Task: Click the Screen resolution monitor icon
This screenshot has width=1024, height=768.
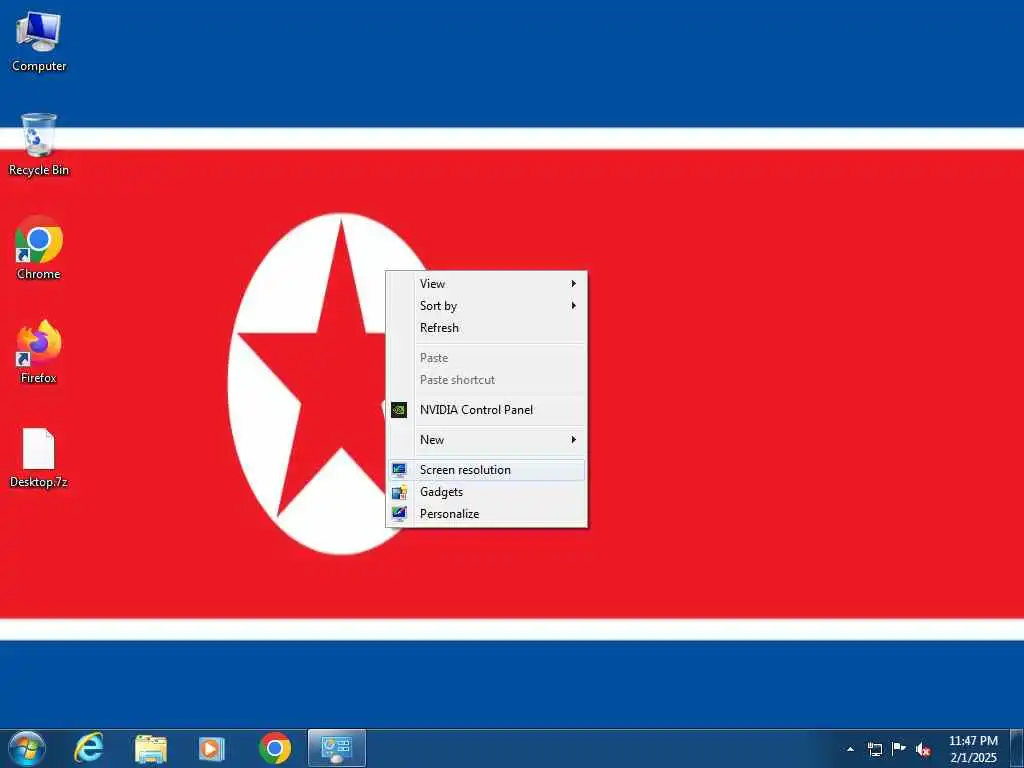Action: (399, 470)
